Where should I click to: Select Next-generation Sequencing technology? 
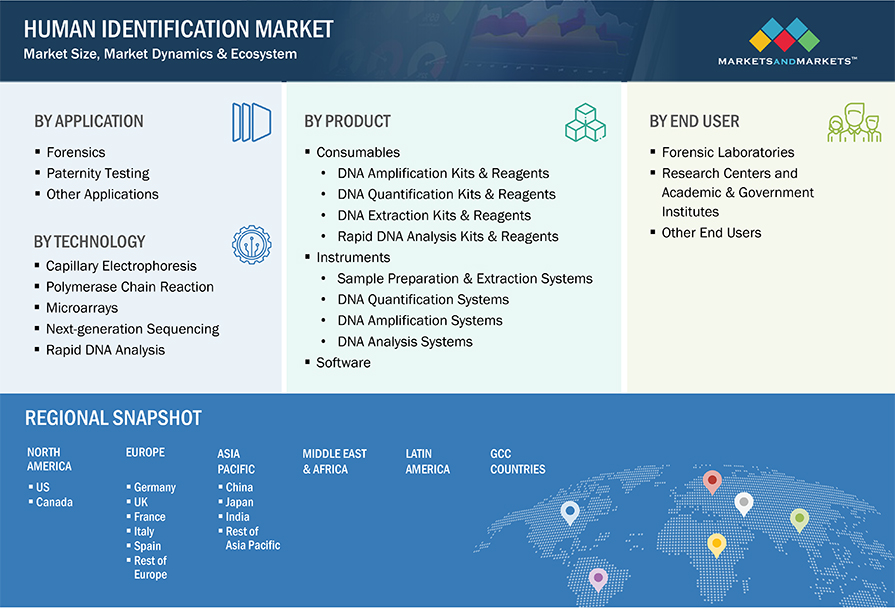point(132,329)
